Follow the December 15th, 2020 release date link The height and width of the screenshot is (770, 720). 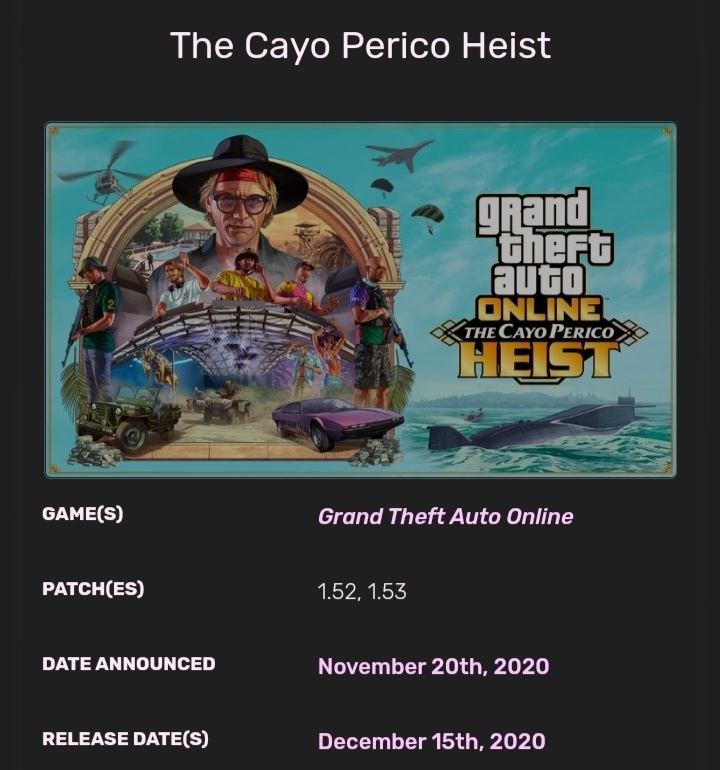pyautogui.click(x=431, y=741)
